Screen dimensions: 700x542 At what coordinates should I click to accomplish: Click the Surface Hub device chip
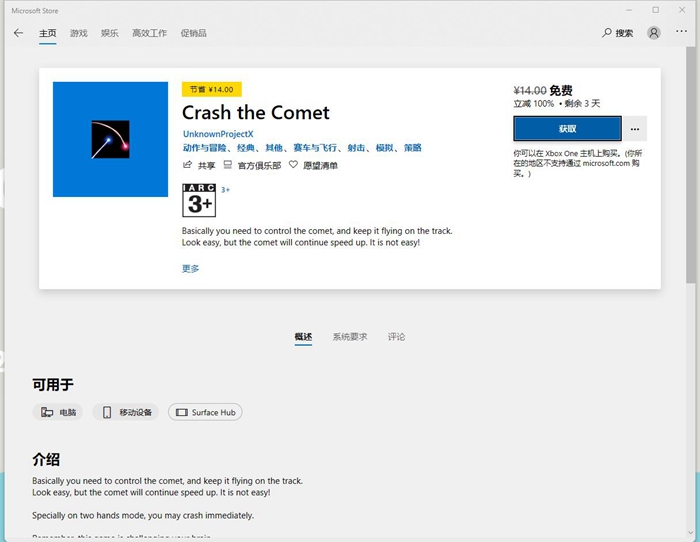[x=205, y=412]
